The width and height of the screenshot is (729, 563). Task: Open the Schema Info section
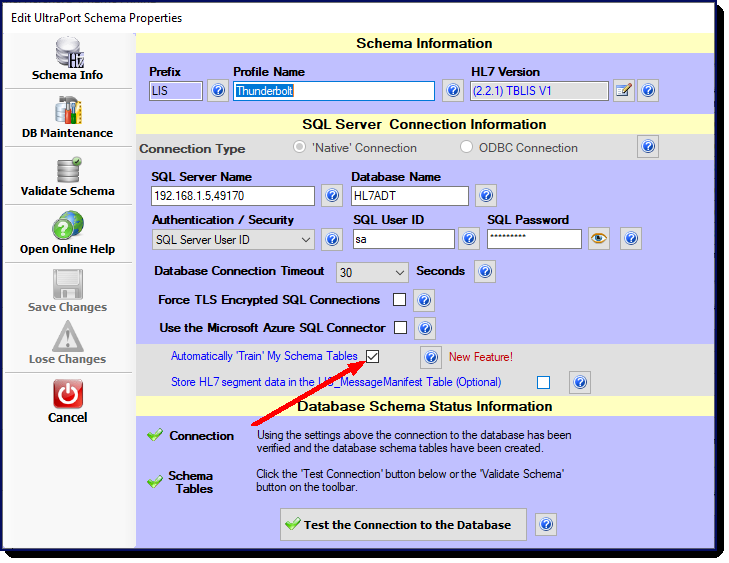pos(68,60)
